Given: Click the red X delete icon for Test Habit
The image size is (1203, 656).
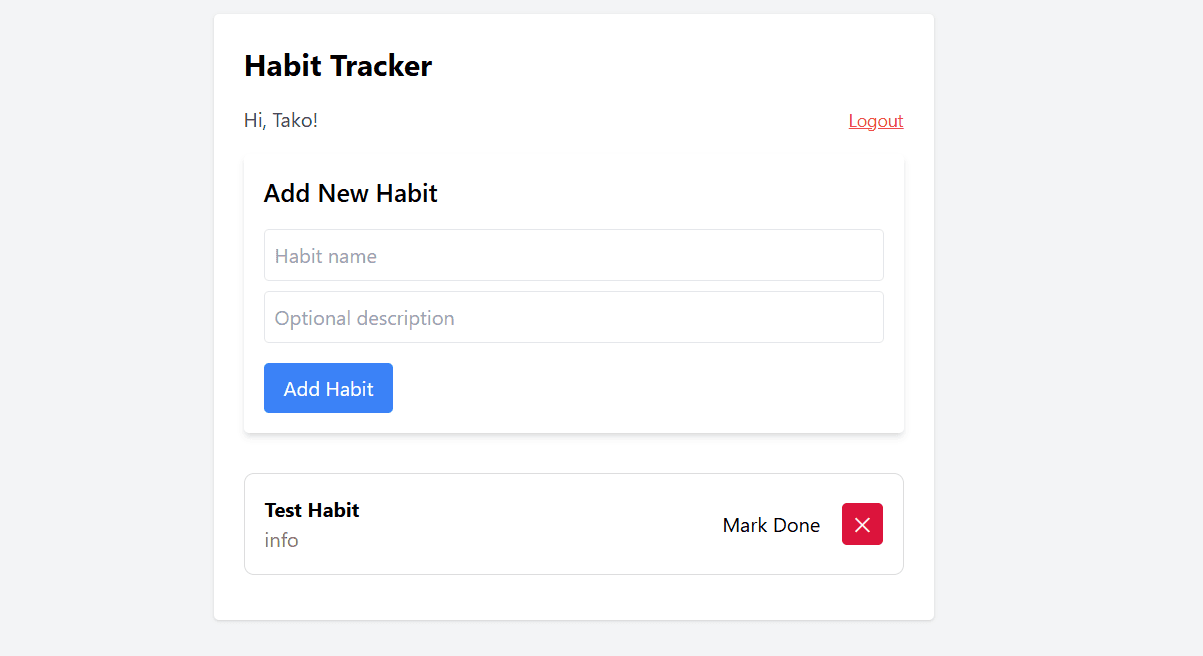Looking at the screenshot, I should [862, 523].
